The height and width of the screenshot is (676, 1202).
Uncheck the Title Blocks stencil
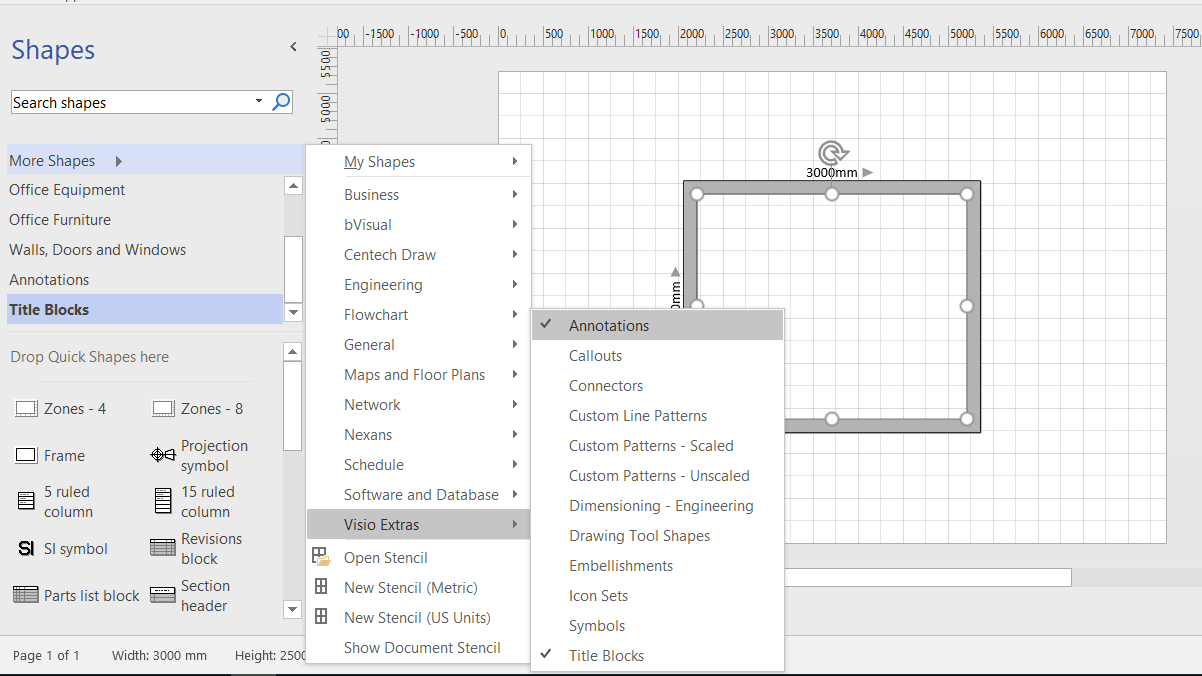click(x=608, y=655)
